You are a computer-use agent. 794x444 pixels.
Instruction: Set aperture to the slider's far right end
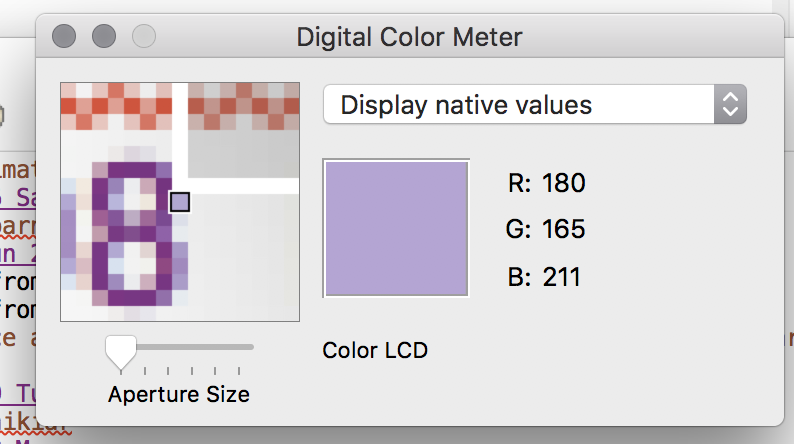point(252,347)
